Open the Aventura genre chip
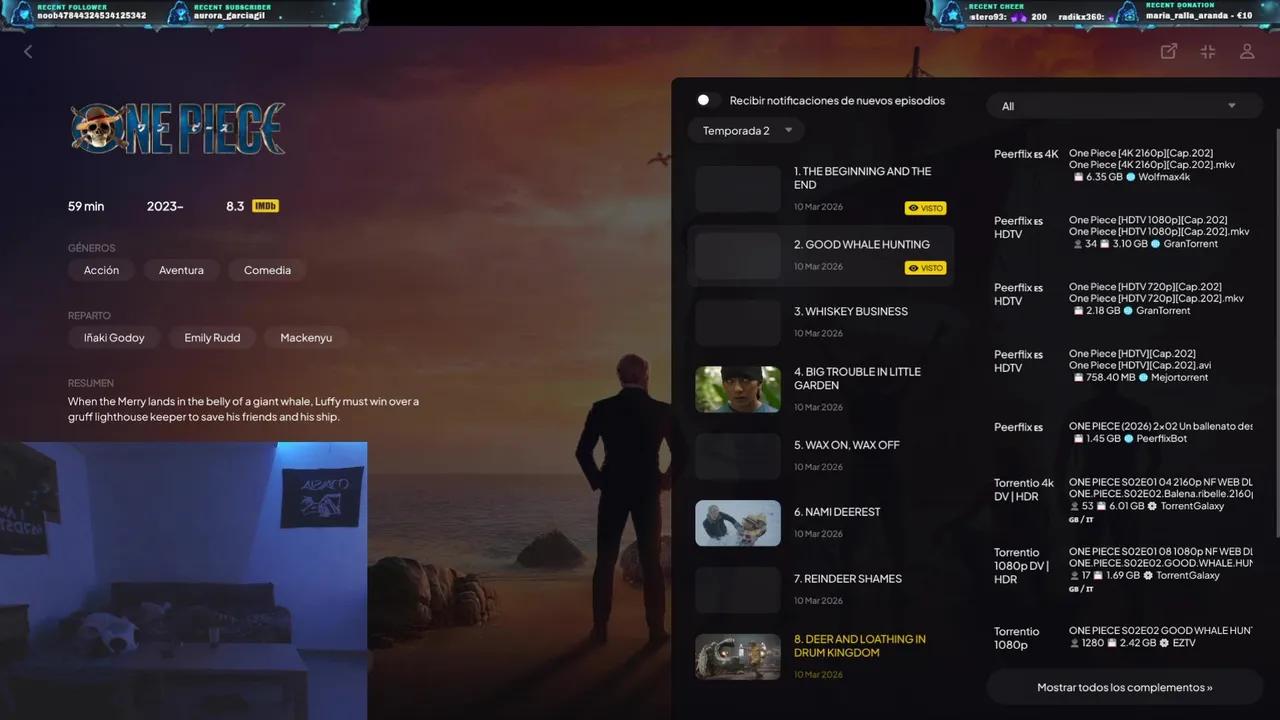Screen dimensions: 1280x720 (181, 270)
